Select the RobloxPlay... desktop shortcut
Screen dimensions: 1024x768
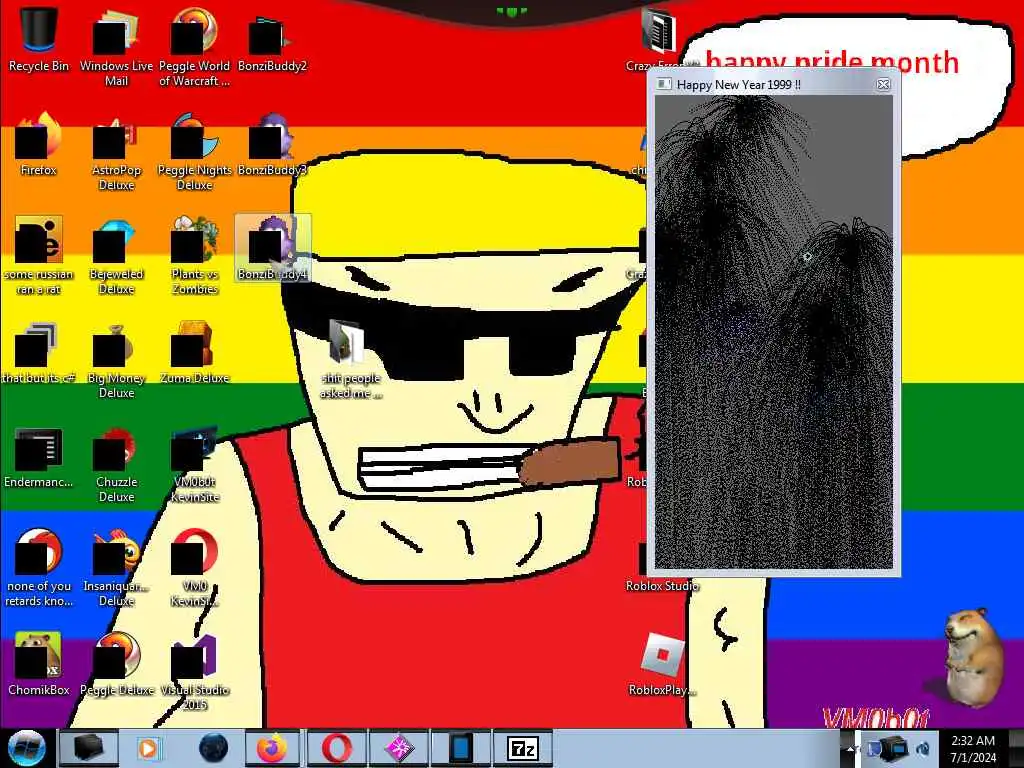[662, 664]
